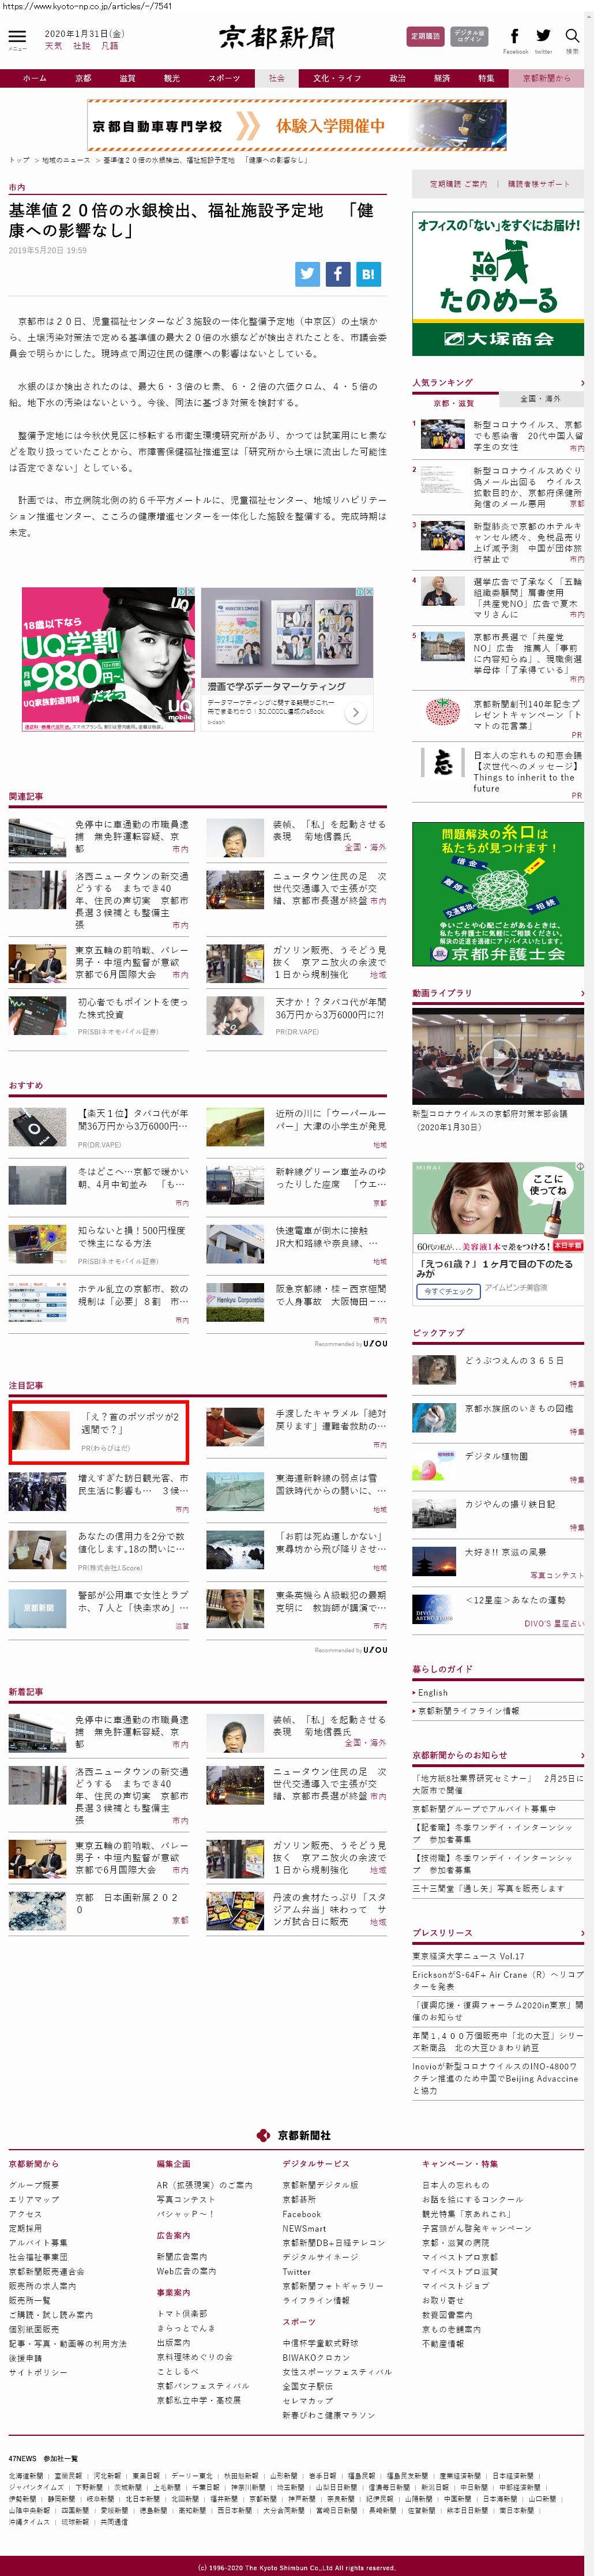The width and height of the screenshot is (594, 2576).
Task: Open the search magnifier icon
Action: 572,37
